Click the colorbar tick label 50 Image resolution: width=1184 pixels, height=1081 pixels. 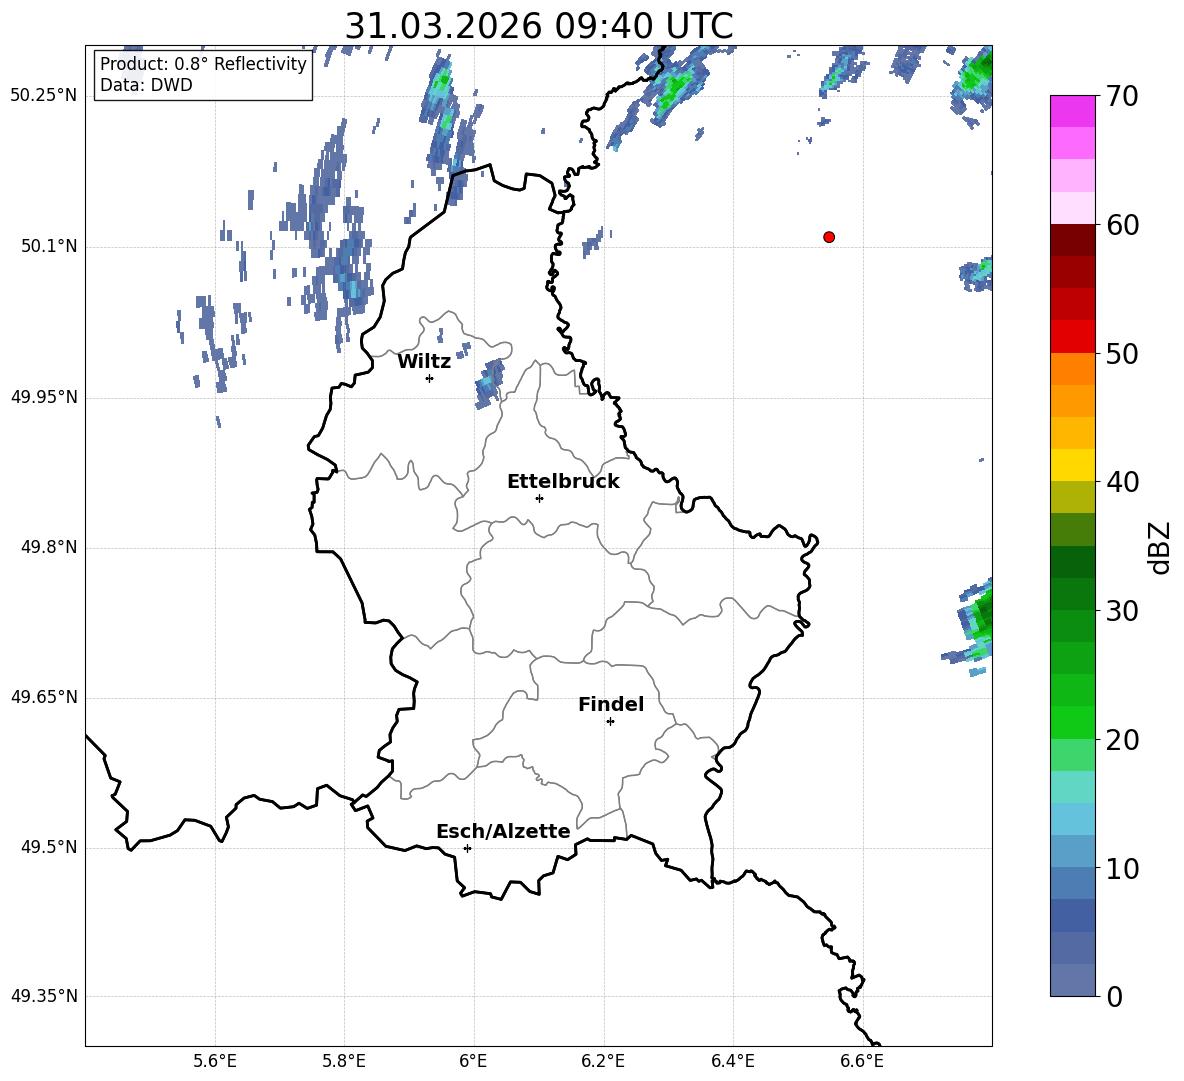(1122, 354)
